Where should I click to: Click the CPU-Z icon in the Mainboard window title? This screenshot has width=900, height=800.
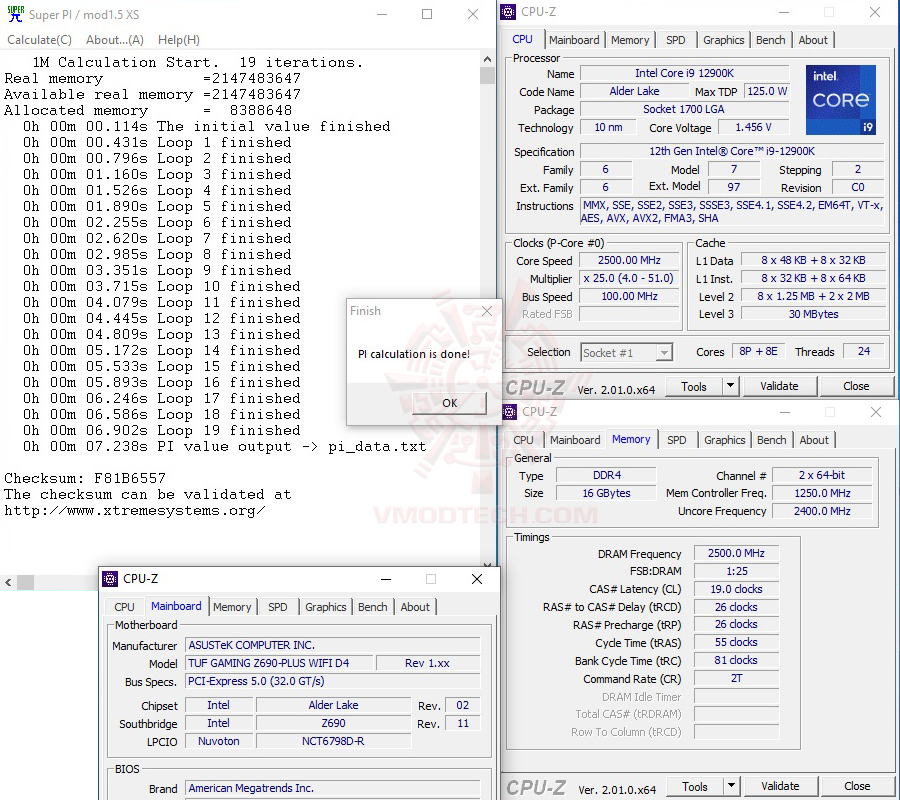[110, 579]
